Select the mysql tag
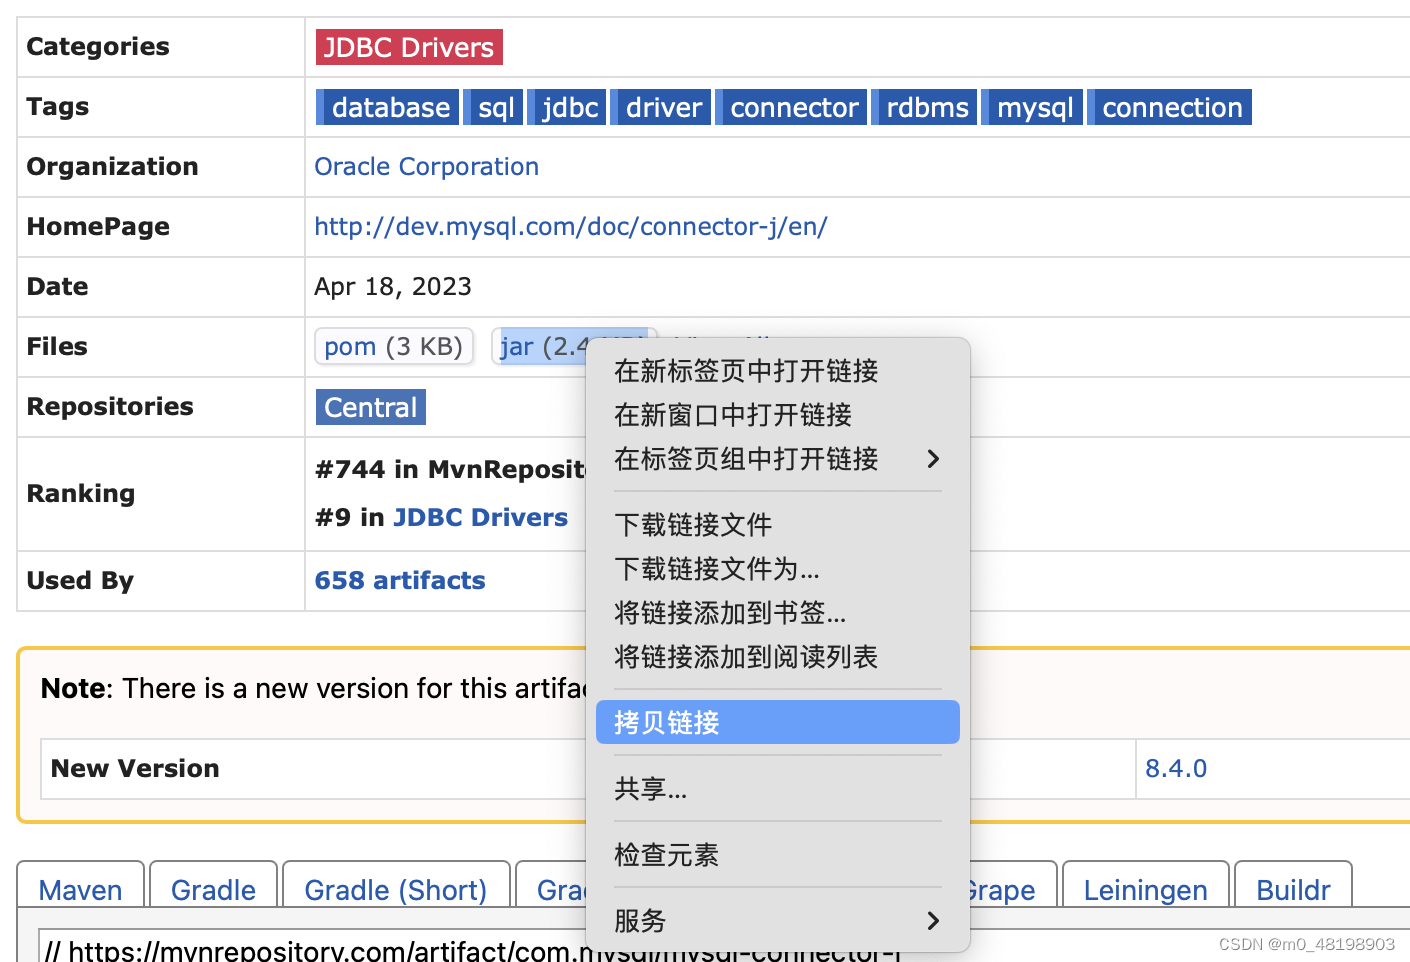1410x962 pixels. point(1032,107)
